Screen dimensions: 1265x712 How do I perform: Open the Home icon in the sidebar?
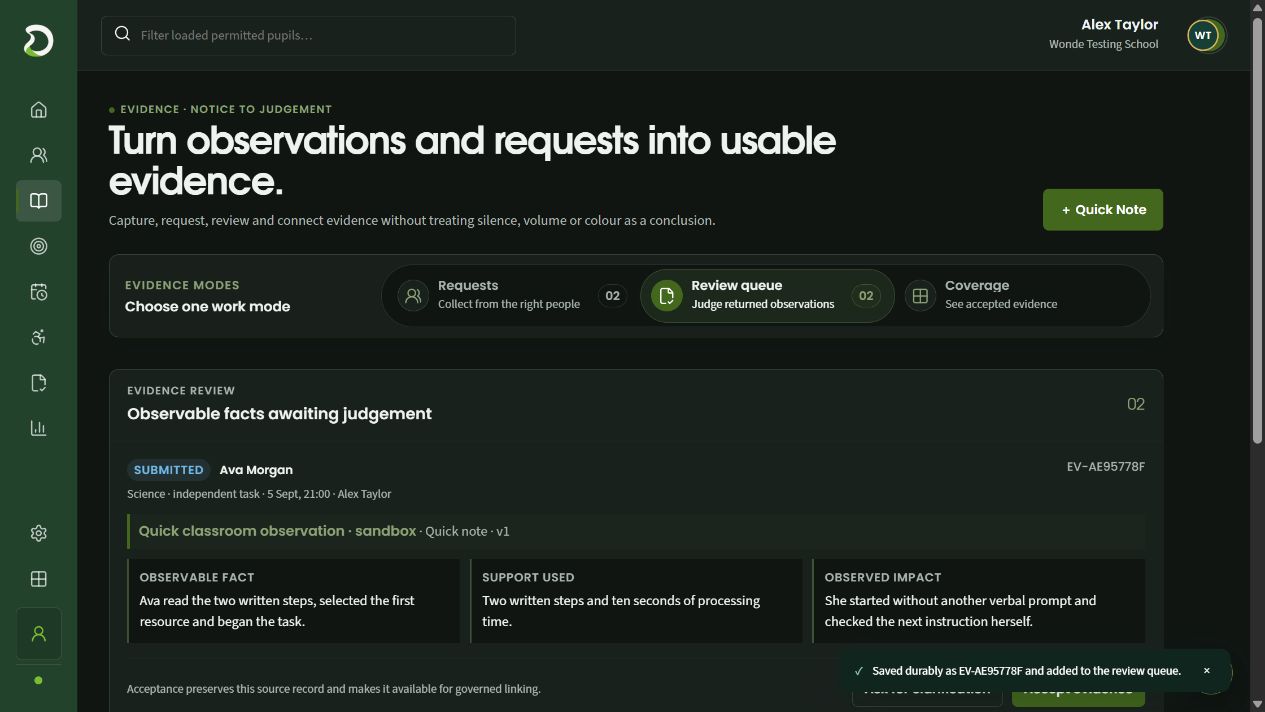(x=39, y=110)
